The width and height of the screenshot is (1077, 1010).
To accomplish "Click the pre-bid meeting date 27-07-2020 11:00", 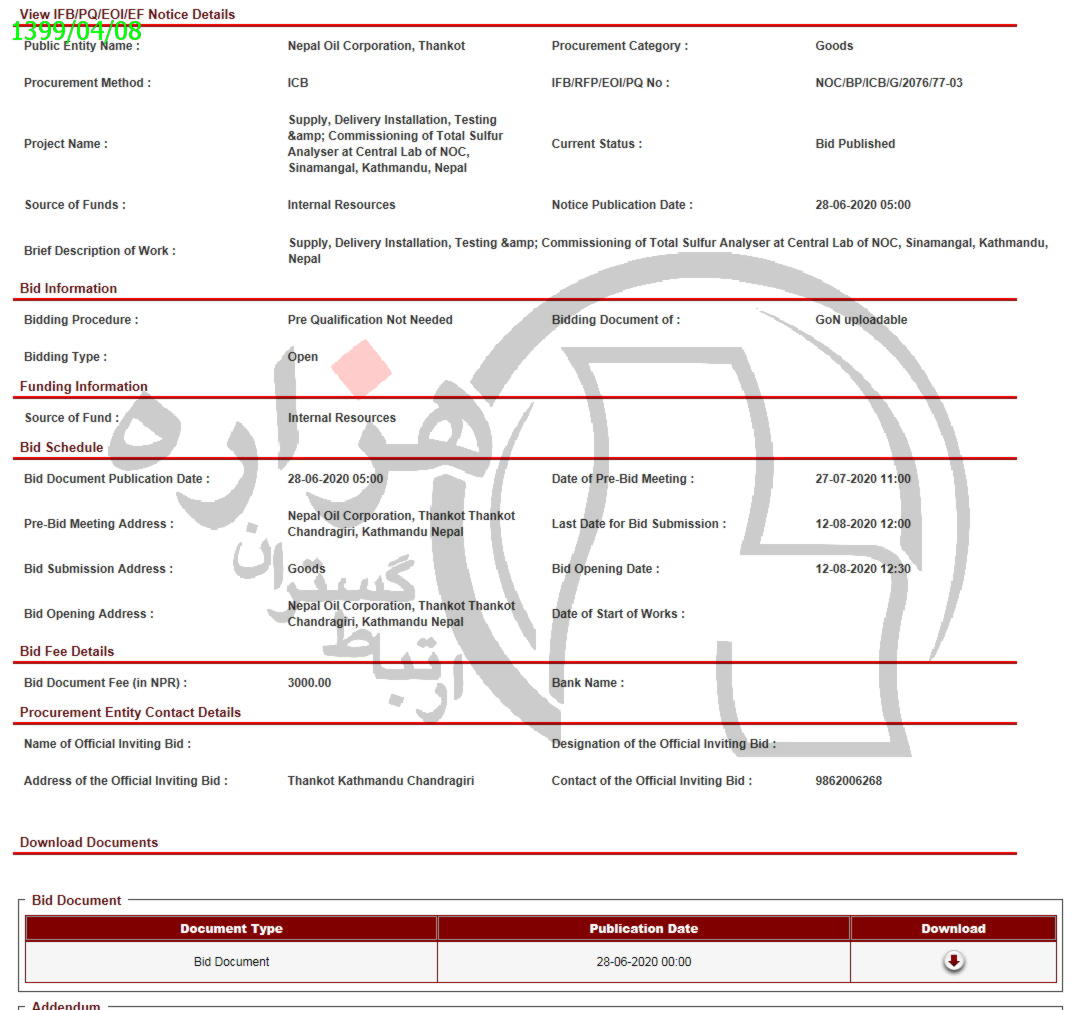I will 862,479.
